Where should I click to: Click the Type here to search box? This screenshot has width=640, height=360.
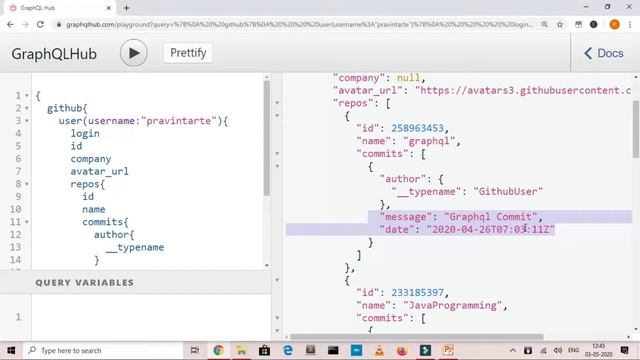tap(104, 351)
